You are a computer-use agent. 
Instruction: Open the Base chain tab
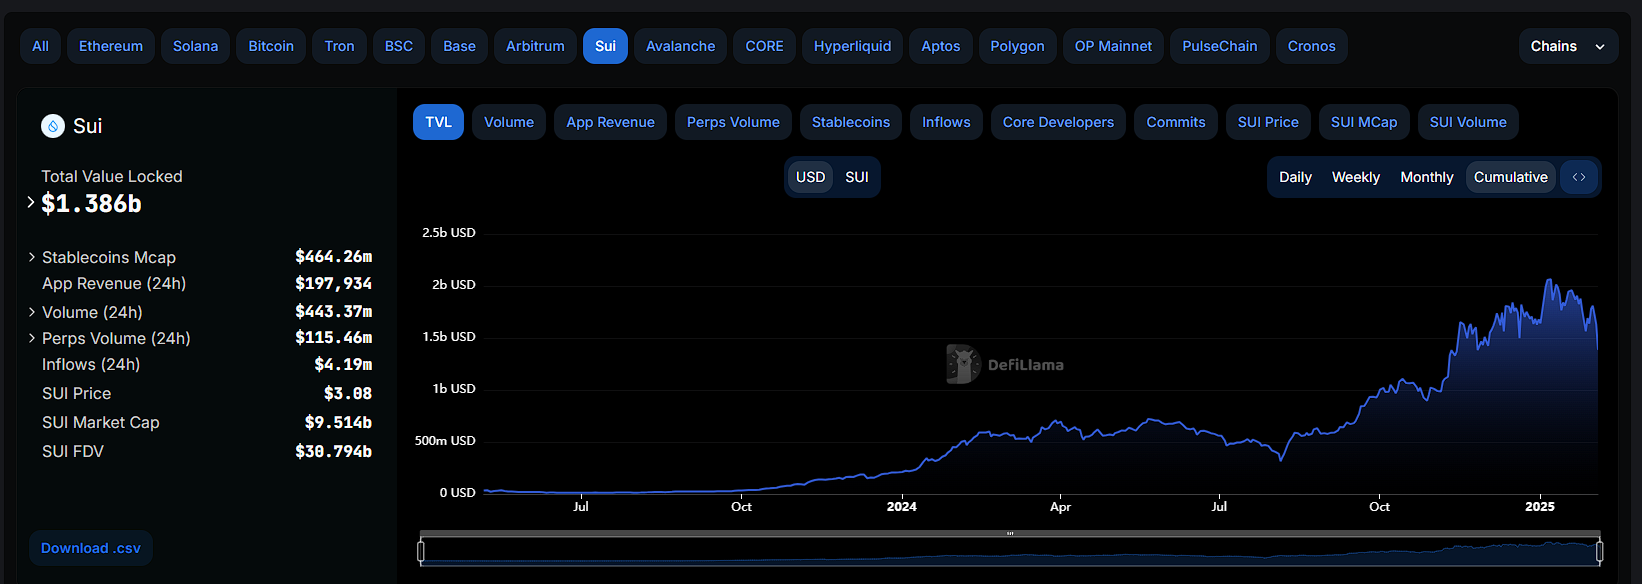point(459,46)
